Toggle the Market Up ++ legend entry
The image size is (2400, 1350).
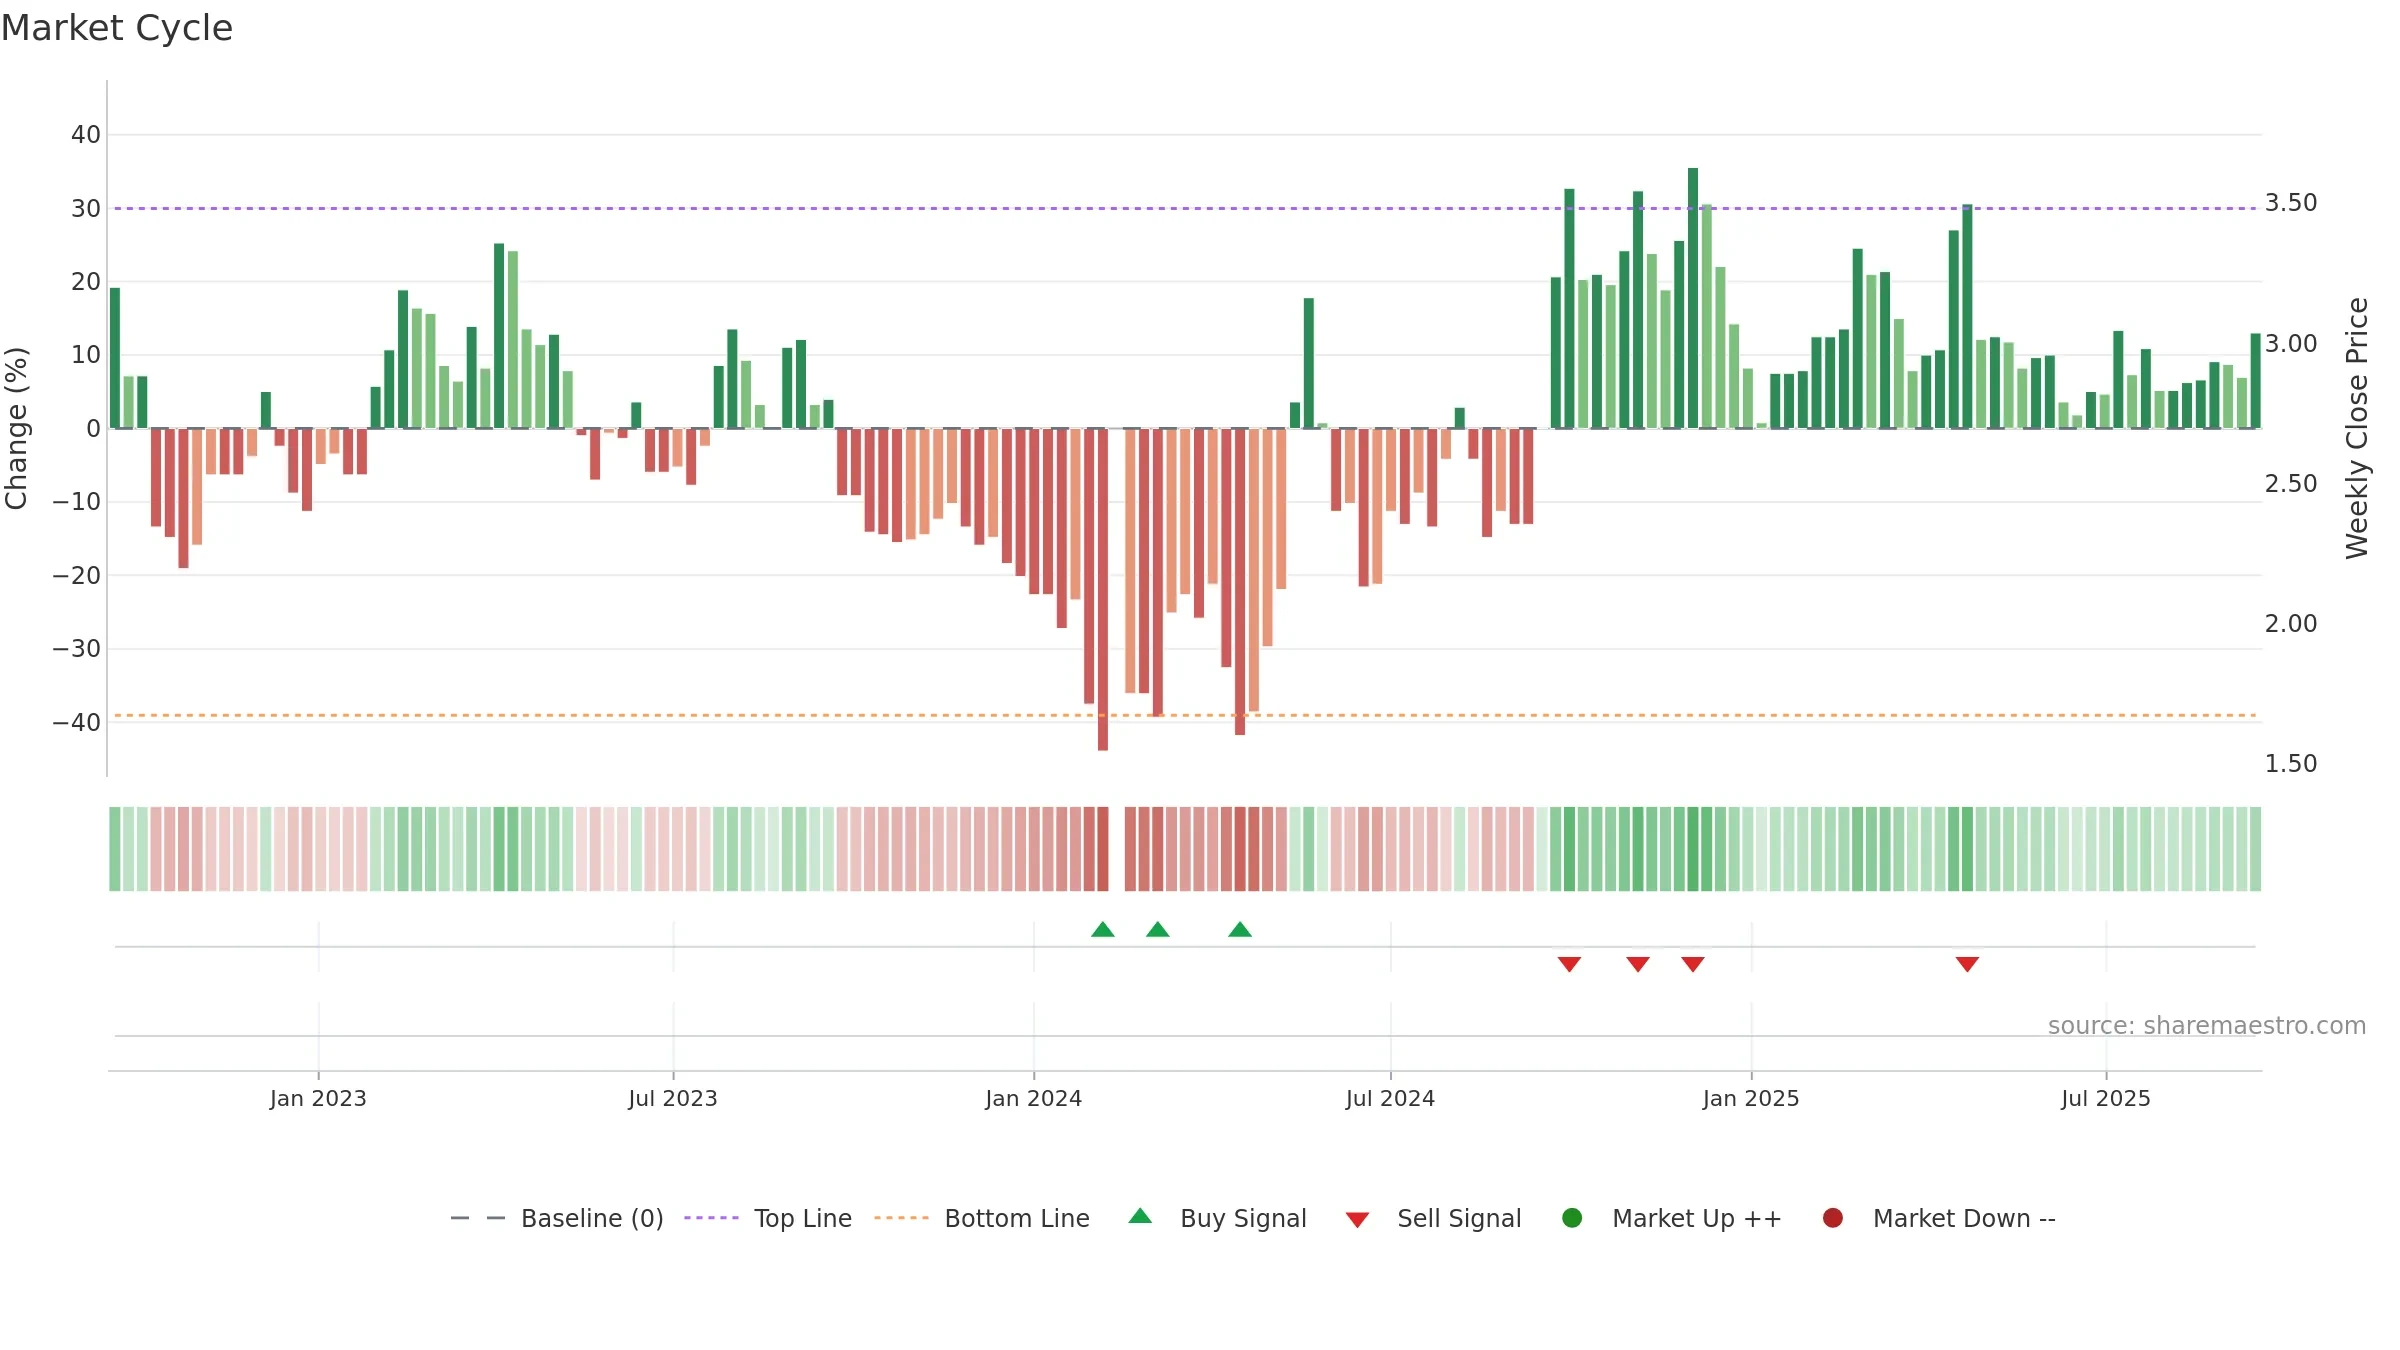pos(1671,1218)
